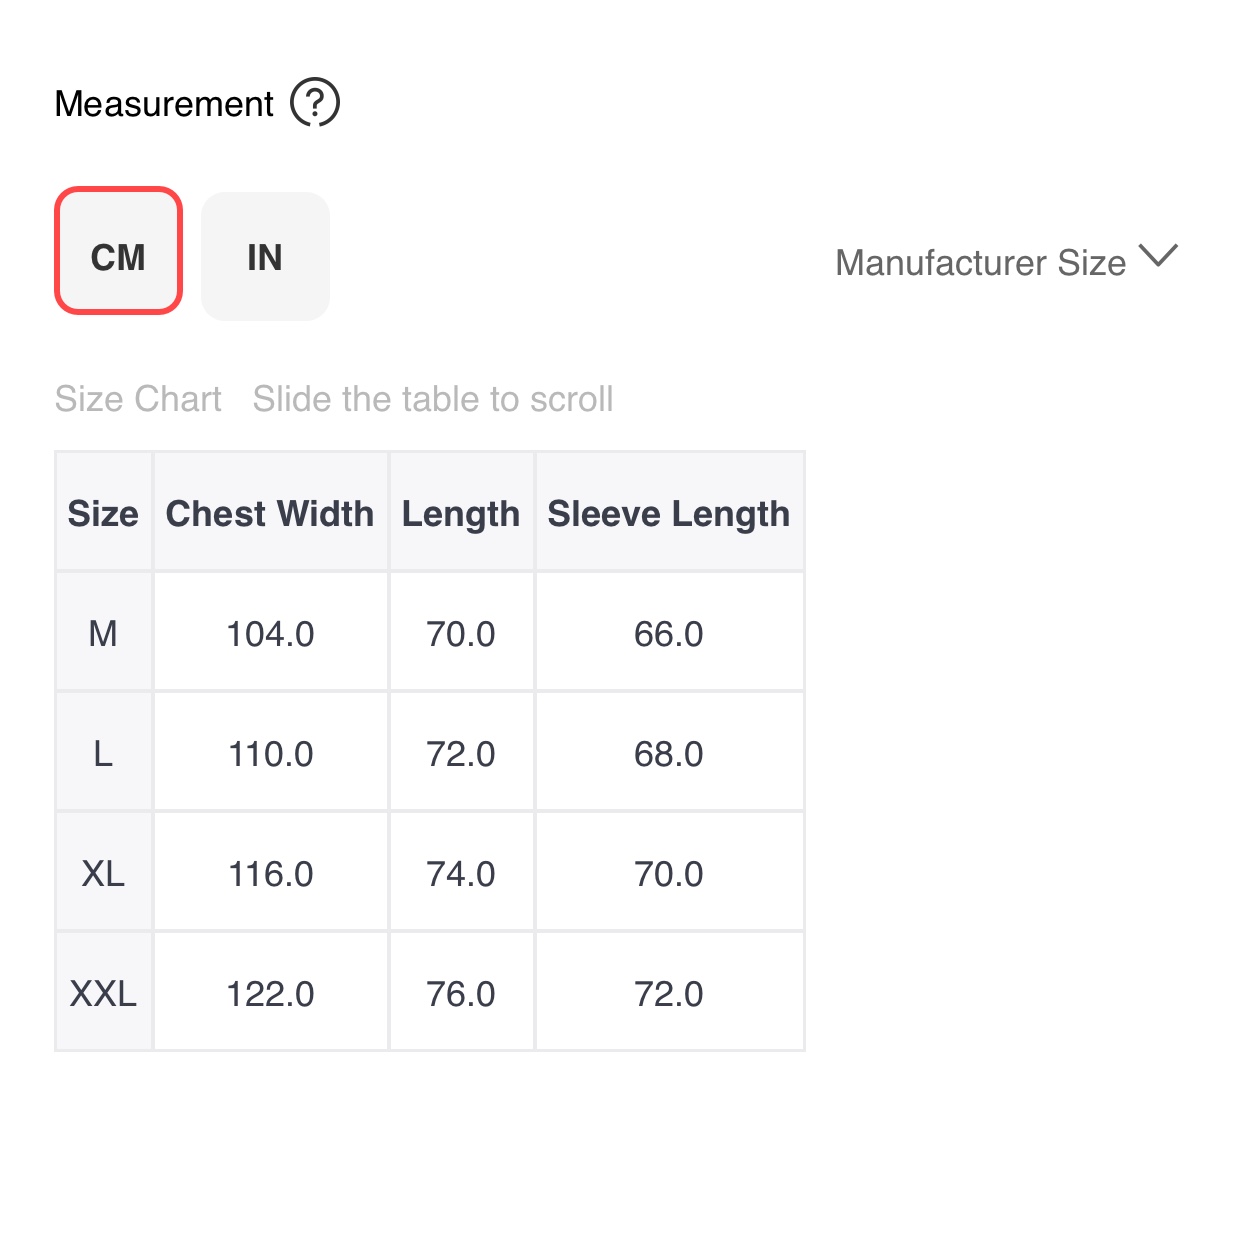The height and width of the screenshot is (1242, 1242).
Task: Click the Measurement help question mark icon
Action: click(x=315, y=103)
